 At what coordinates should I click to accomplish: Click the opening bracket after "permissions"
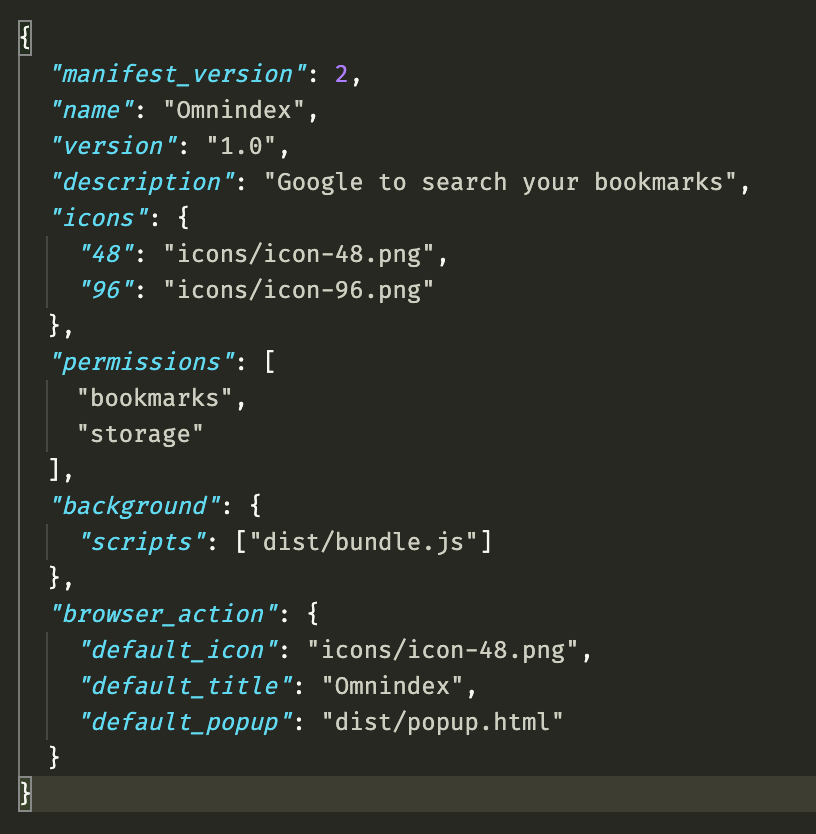point(270,363)
